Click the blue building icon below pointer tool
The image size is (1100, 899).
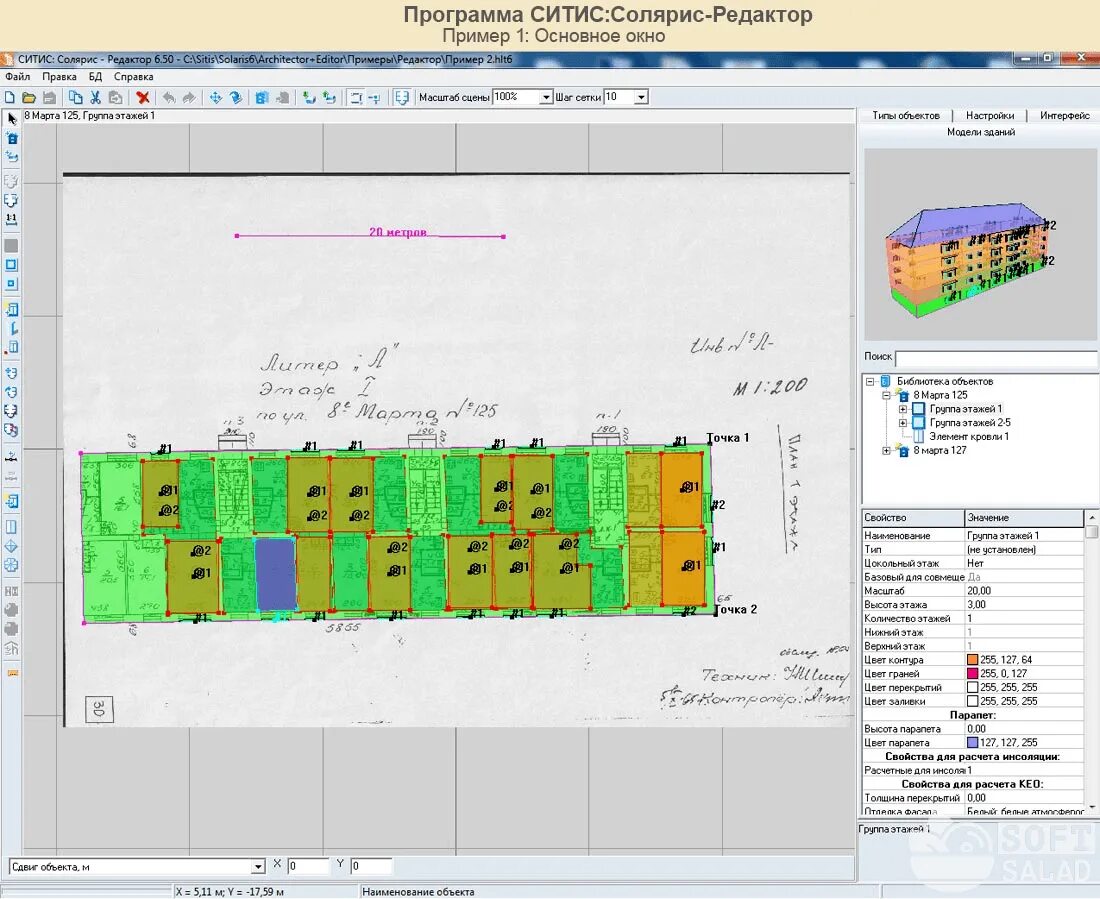coord(11,138)
